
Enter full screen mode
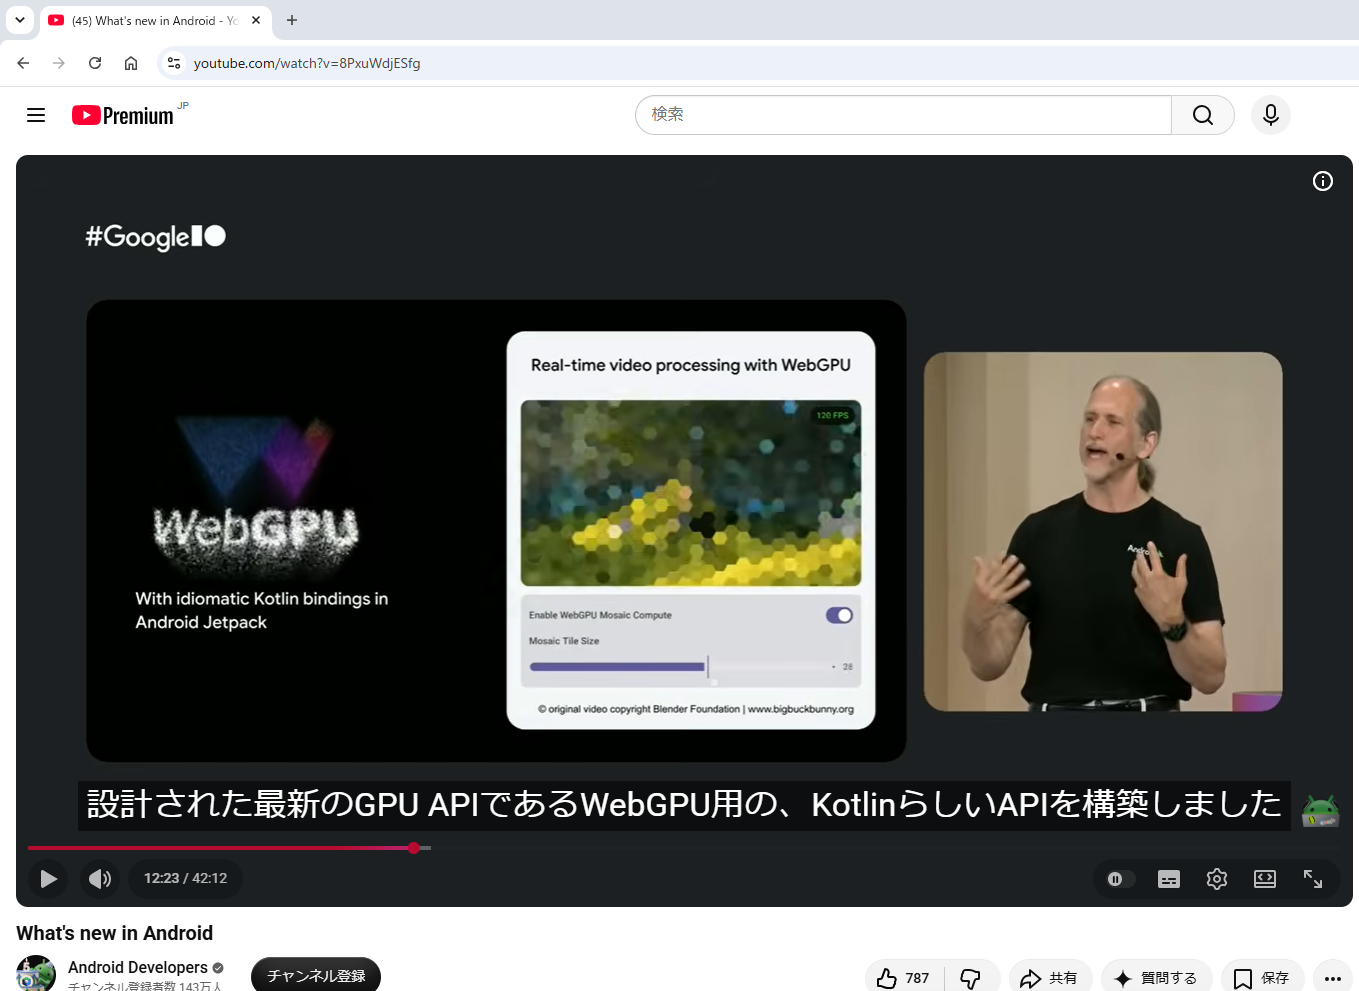[1313, 879]
